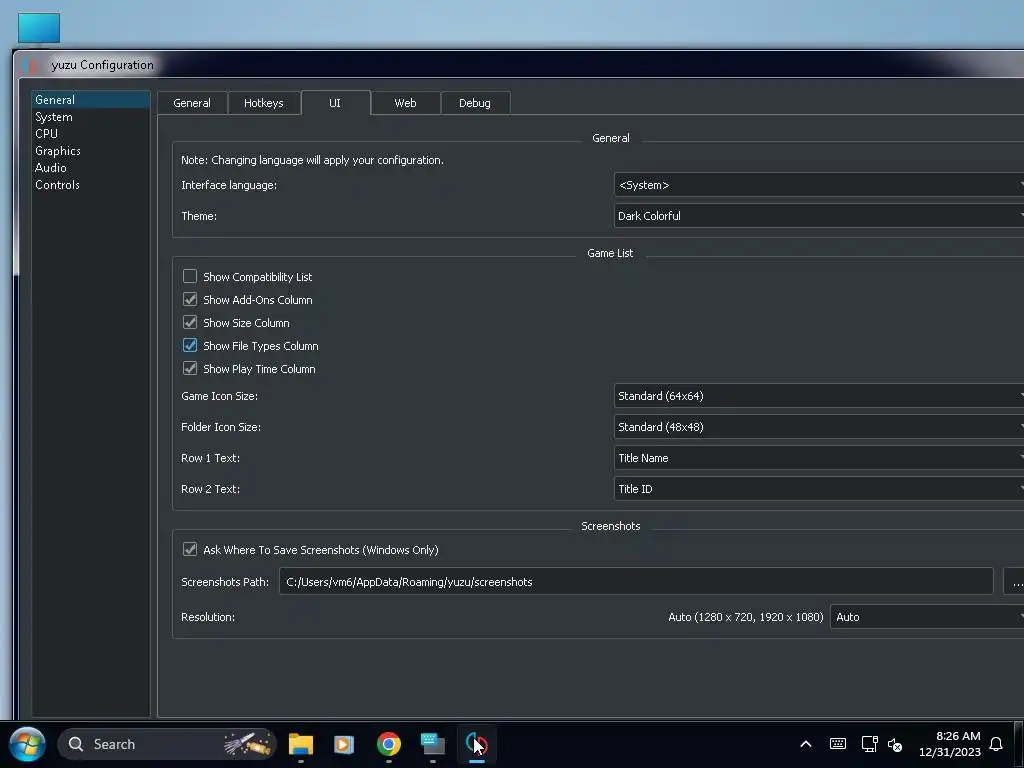
Task: Open File Explorer from the taskbar
Action: [301, 744]
